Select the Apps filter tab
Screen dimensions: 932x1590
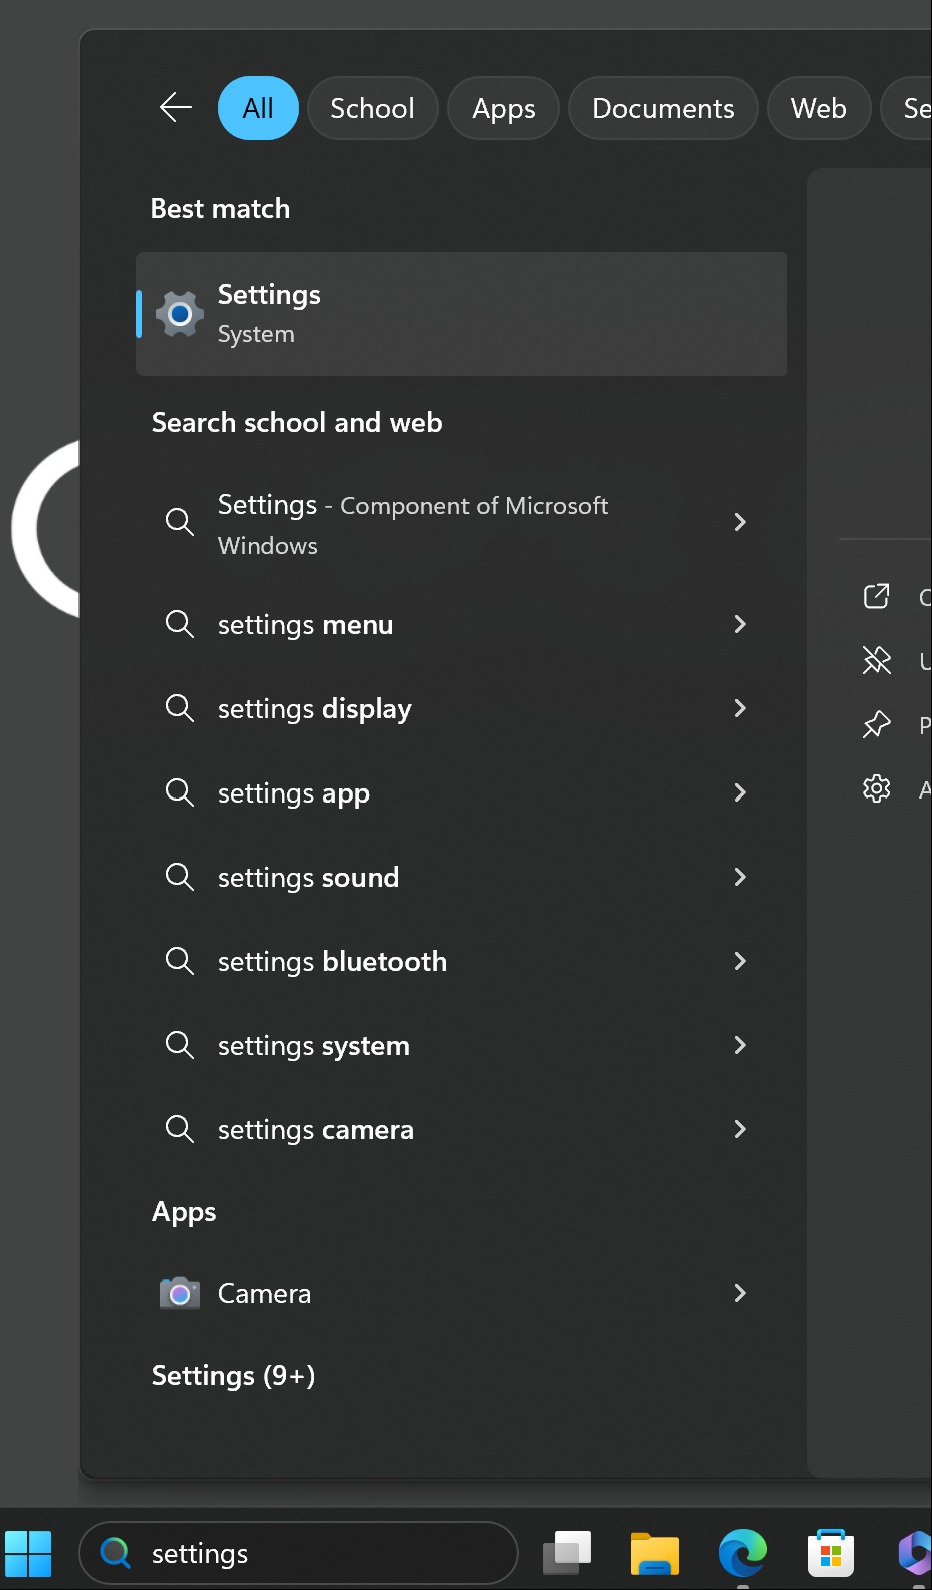click(503, 108)
